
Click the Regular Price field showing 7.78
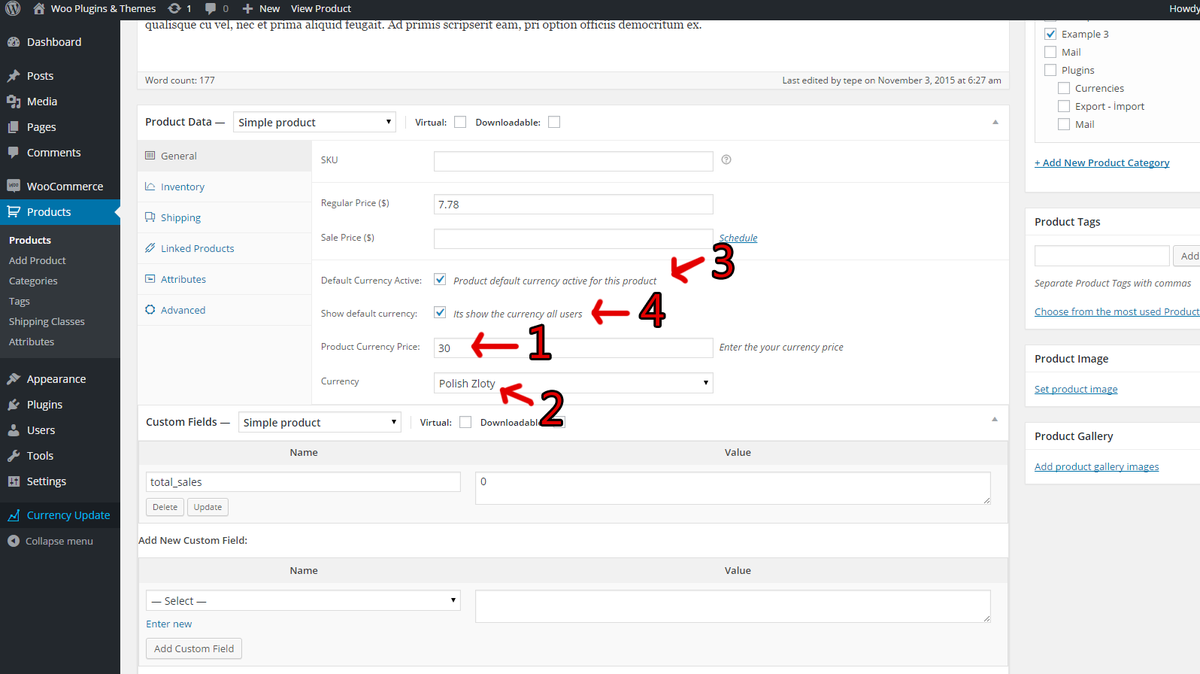[573, 204]
